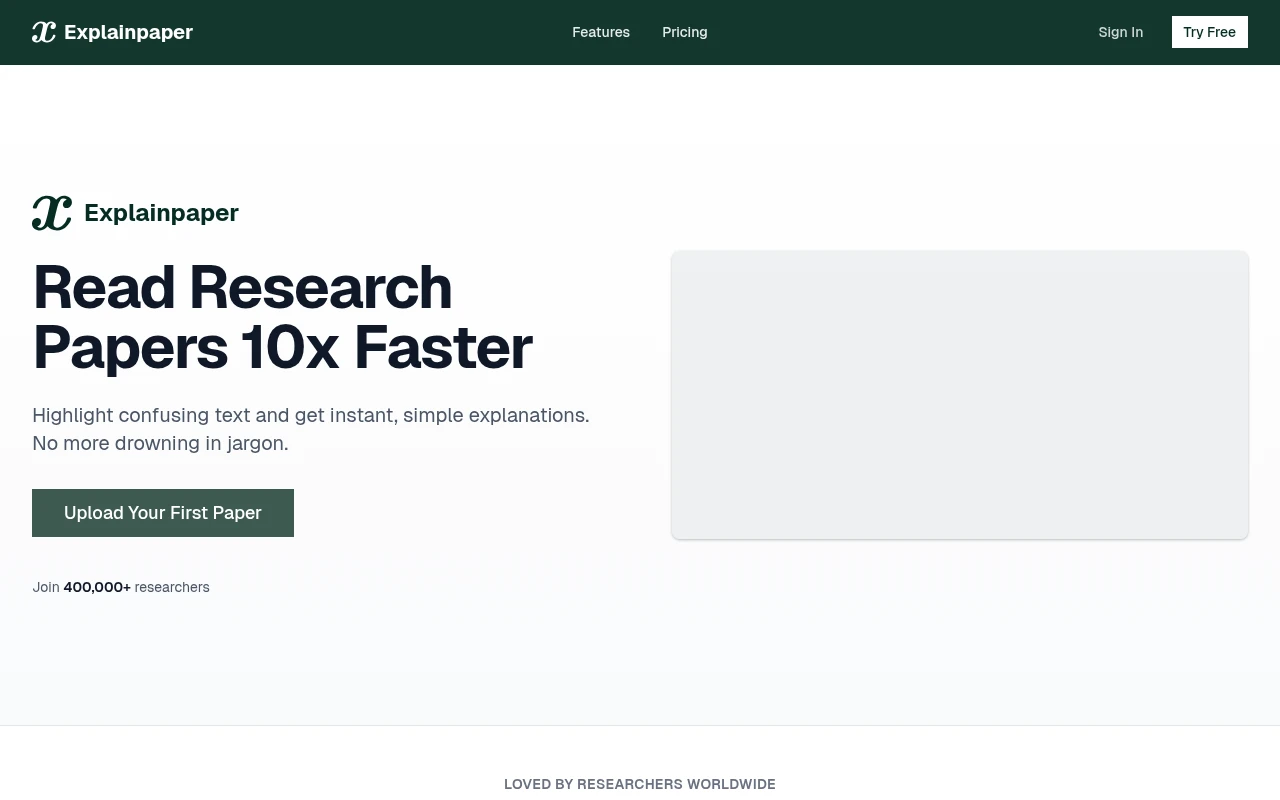Click Upload Your First Paper
Screen dimensions: 1280x800
163,512
